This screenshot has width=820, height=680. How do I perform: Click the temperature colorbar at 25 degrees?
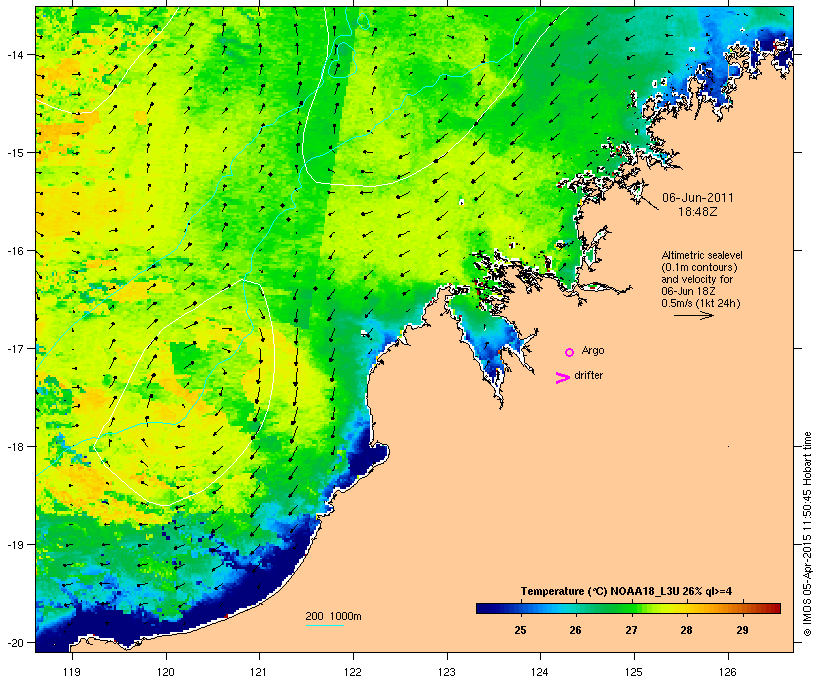(x=520, y=608)
